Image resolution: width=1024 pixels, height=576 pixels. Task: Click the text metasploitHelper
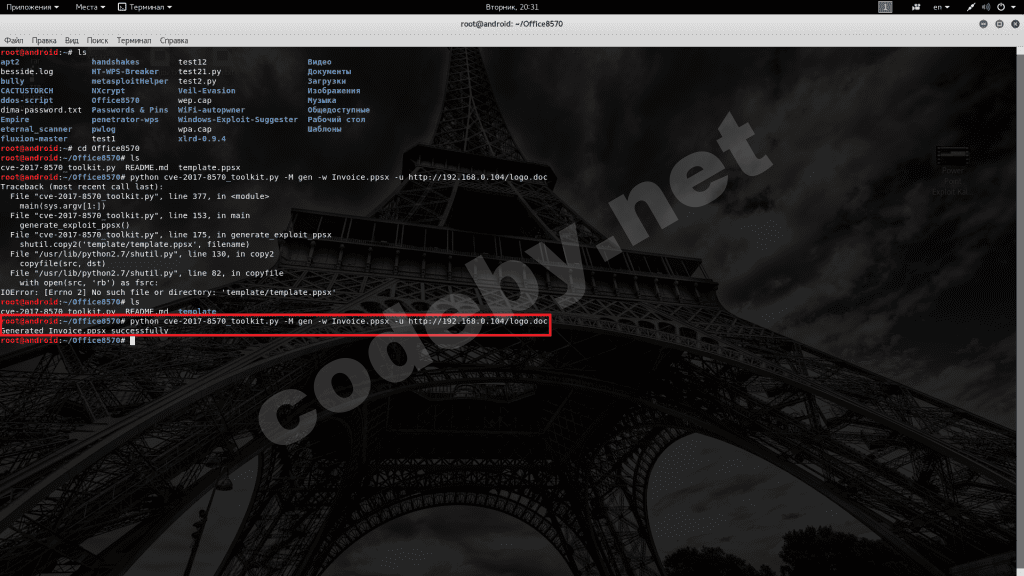[129, 82]
